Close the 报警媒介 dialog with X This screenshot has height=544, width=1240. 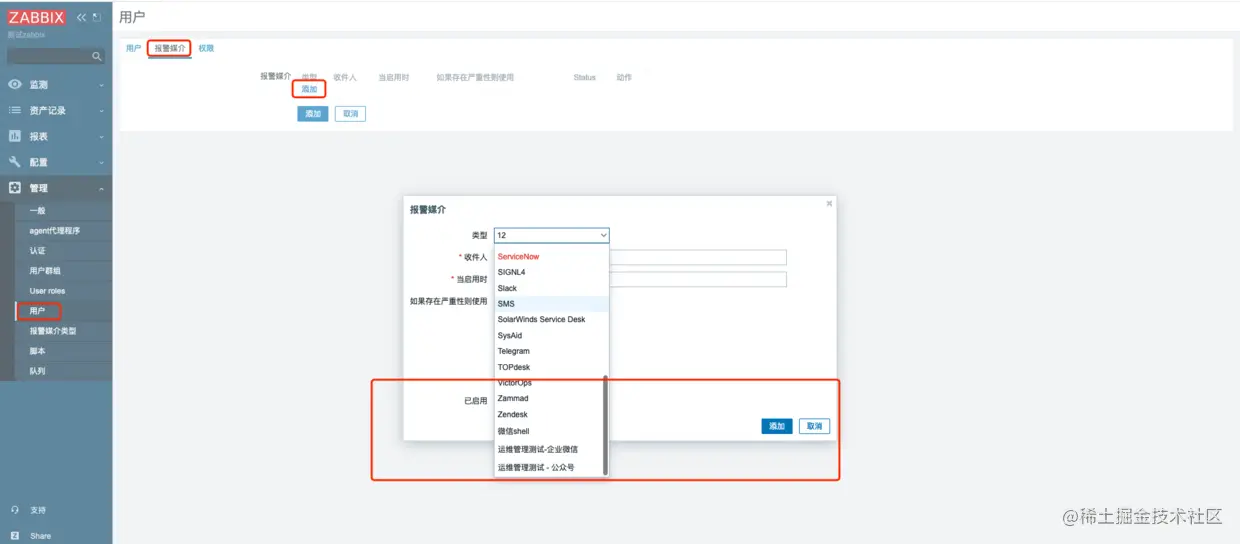[x=829, y=203]
